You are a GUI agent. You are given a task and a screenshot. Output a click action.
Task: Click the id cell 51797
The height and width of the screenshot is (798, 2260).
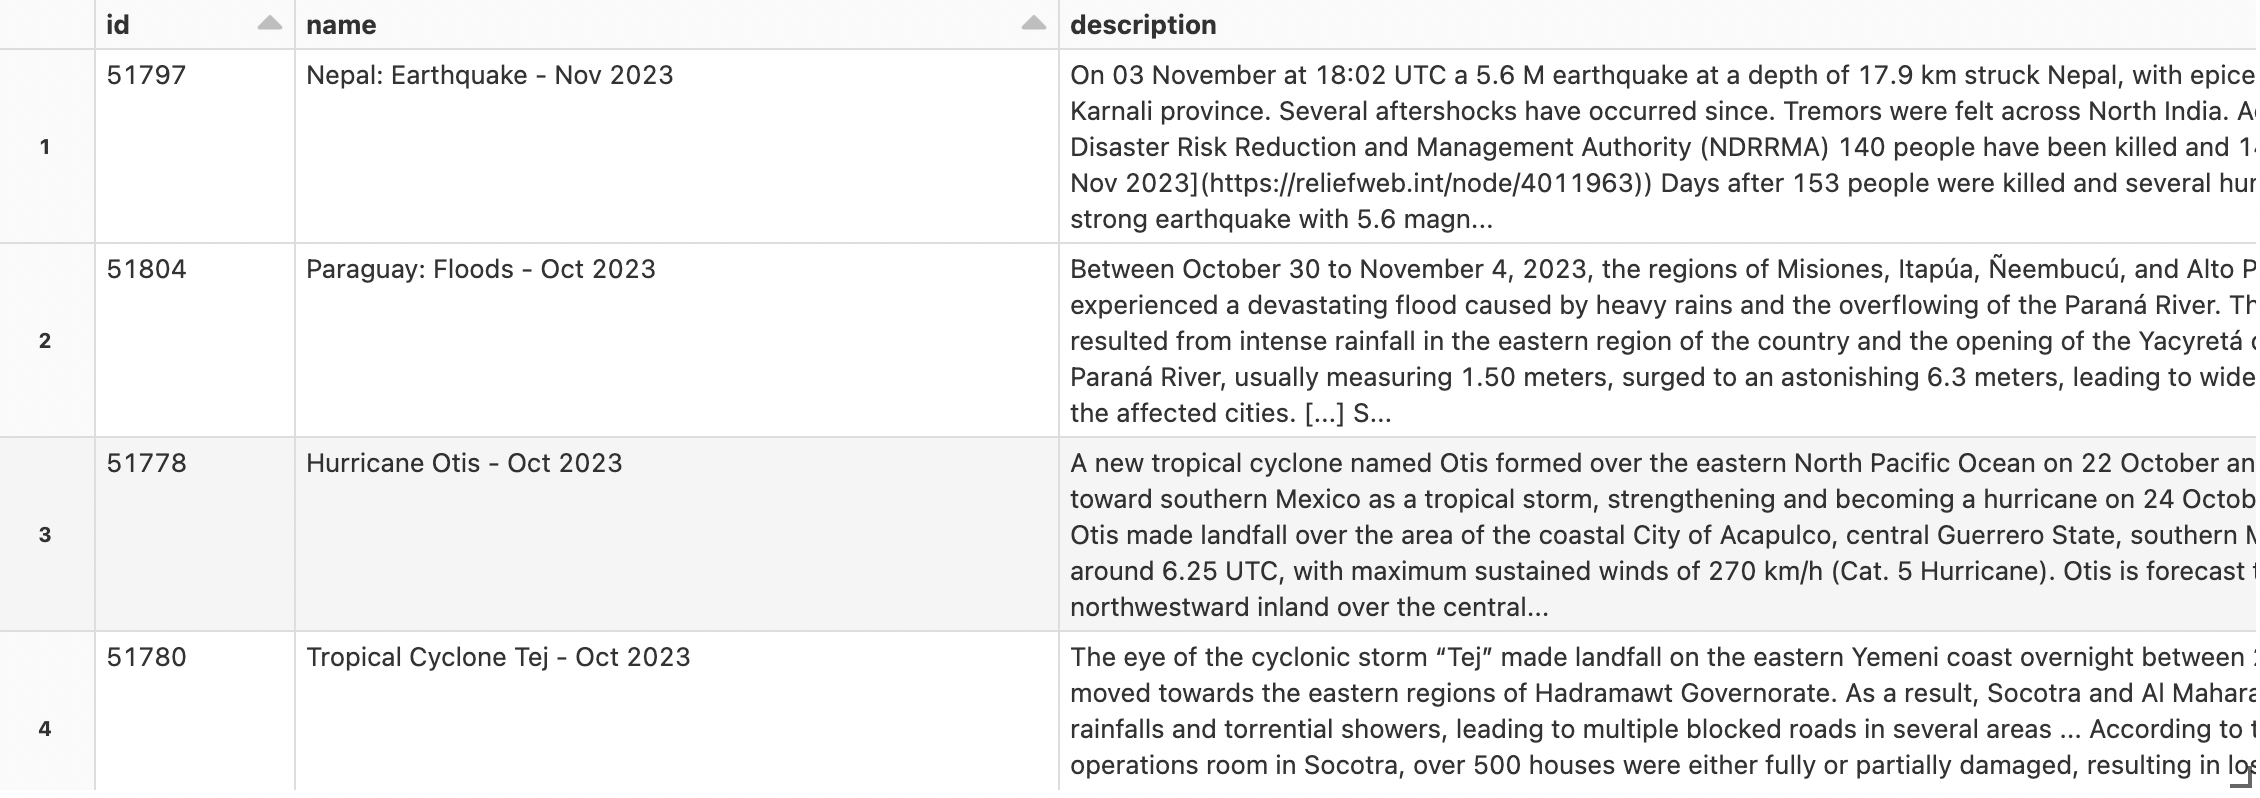point(146,75)
